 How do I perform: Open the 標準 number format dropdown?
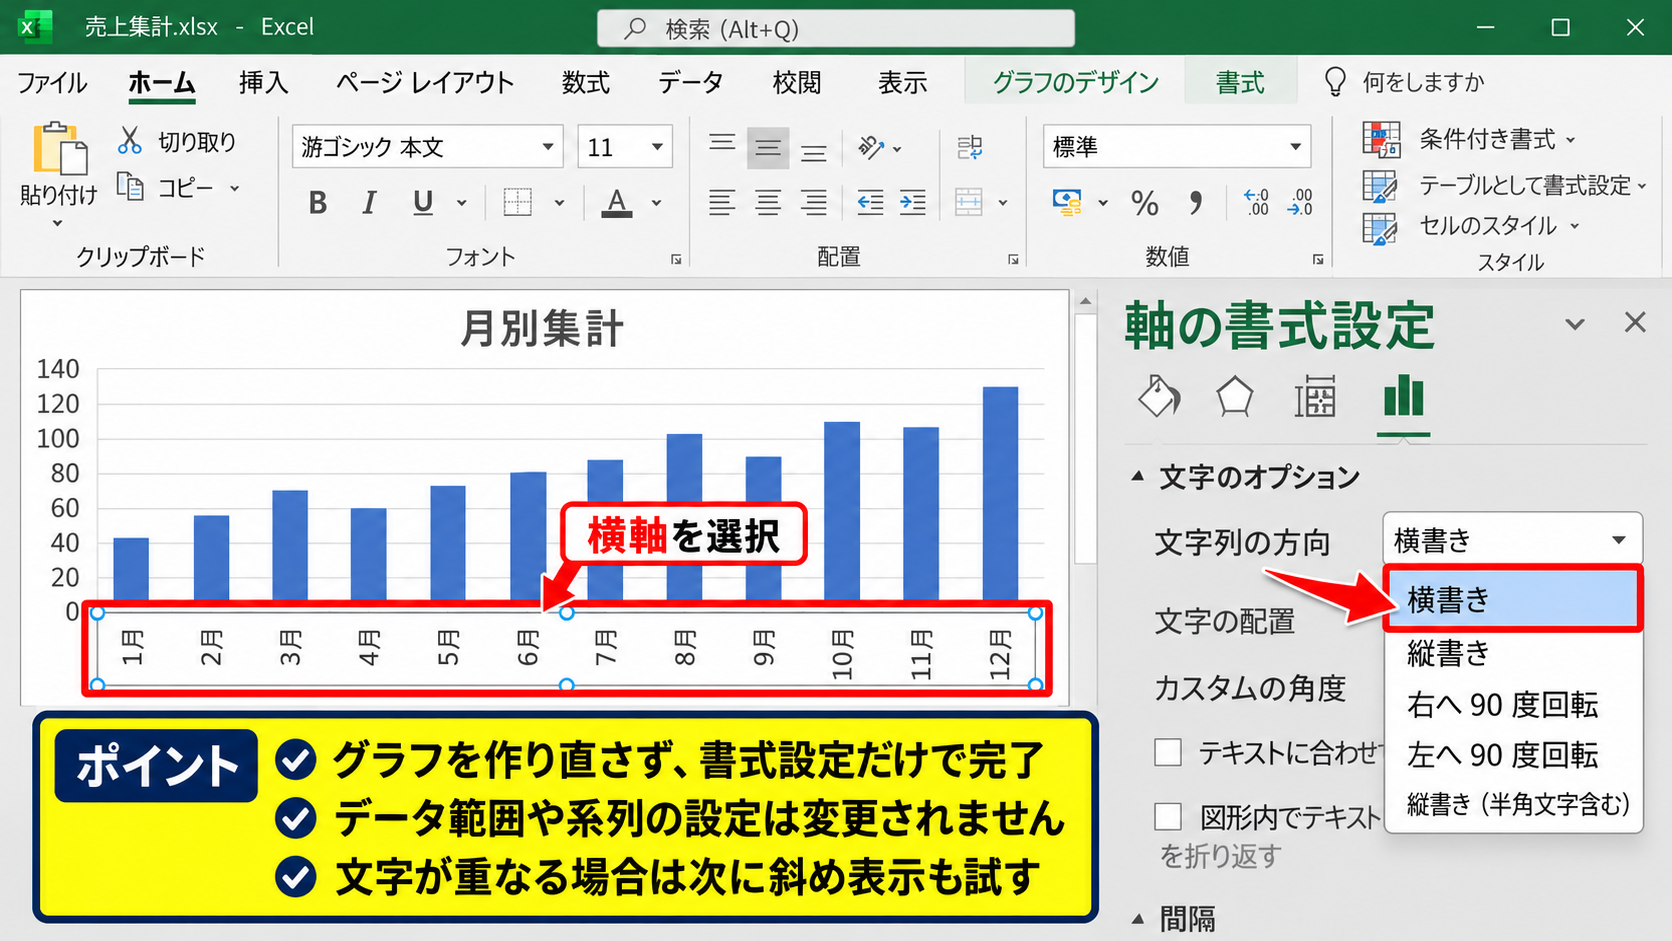coord(1295,147)
